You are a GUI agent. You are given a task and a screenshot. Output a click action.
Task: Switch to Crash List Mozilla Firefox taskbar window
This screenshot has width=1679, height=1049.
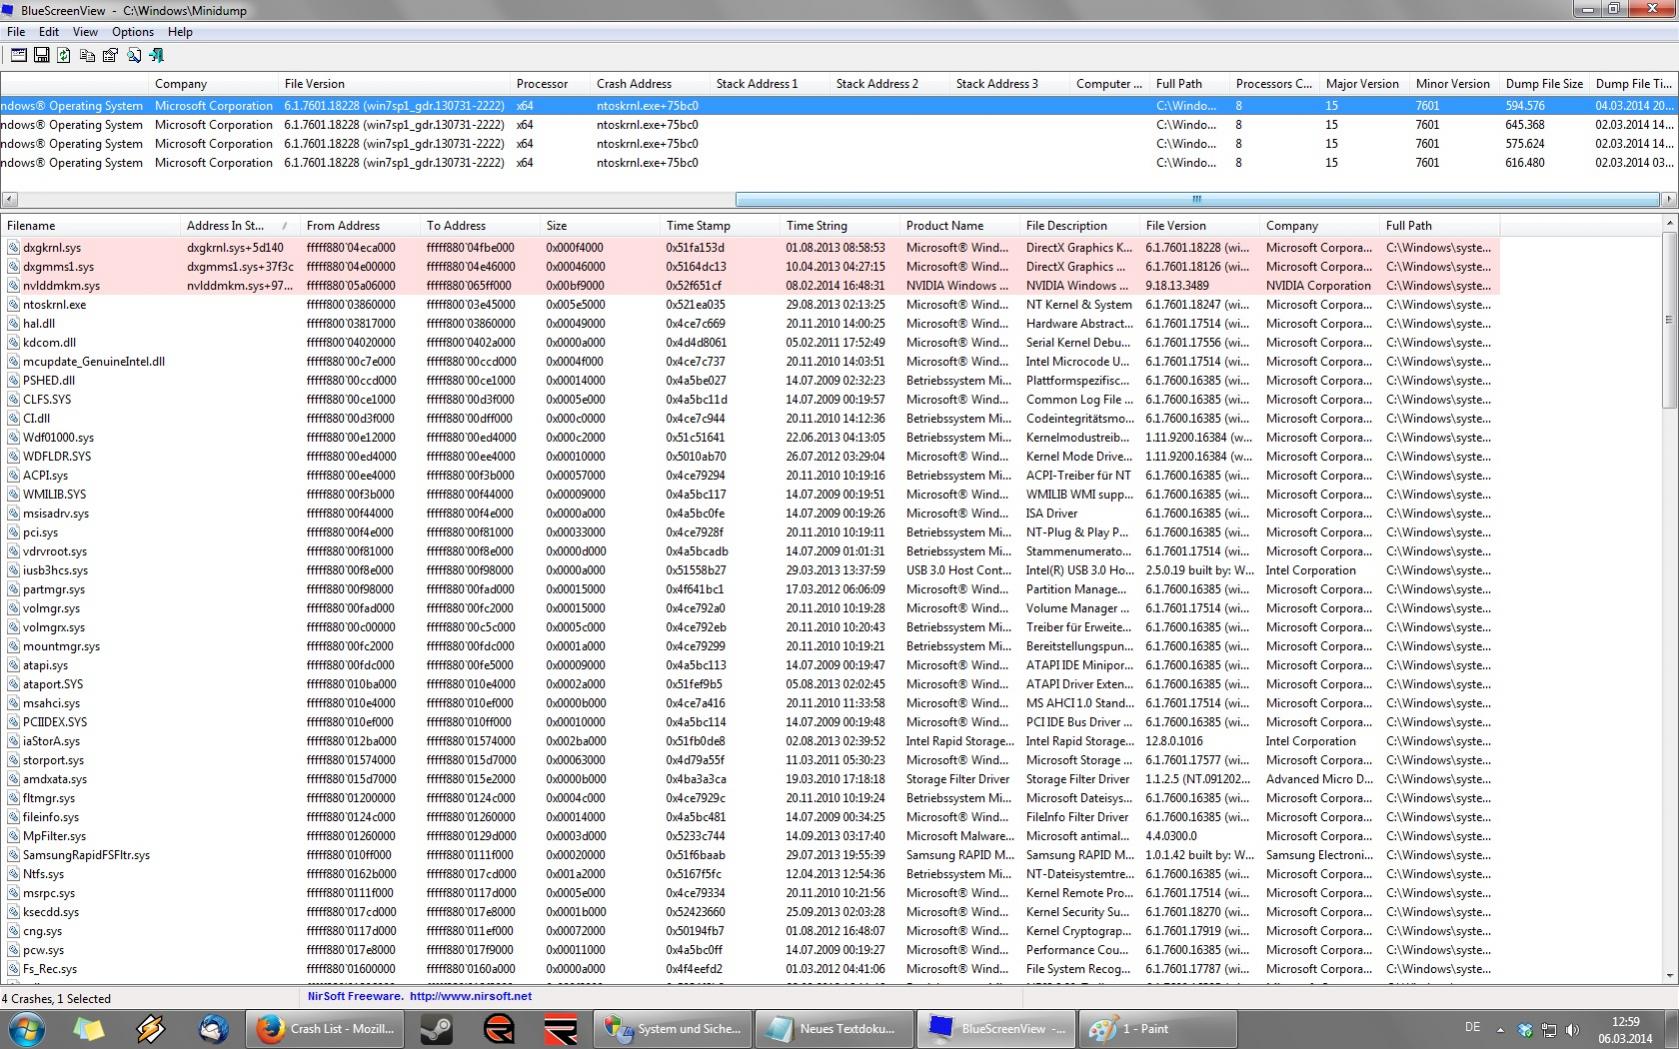[x=326, y=1028]
